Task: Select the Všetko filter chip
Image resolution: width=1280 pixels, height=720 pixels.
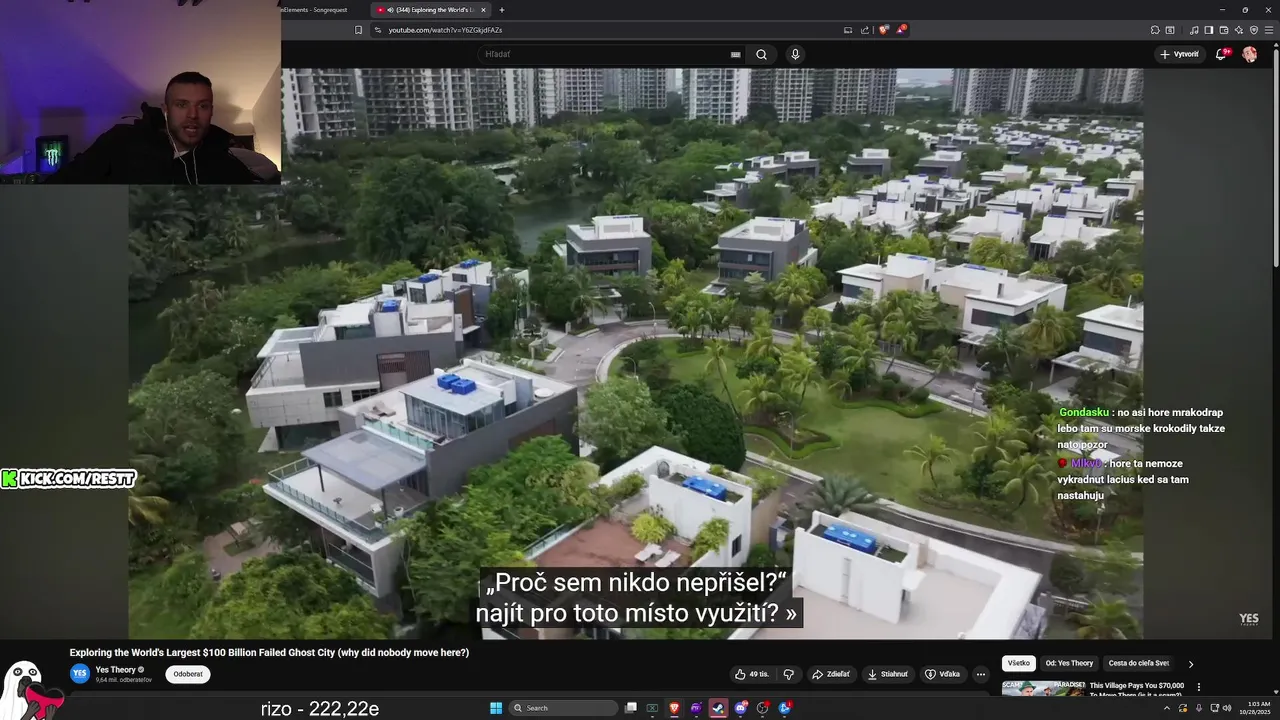Action: click(x=1019, y=663)
